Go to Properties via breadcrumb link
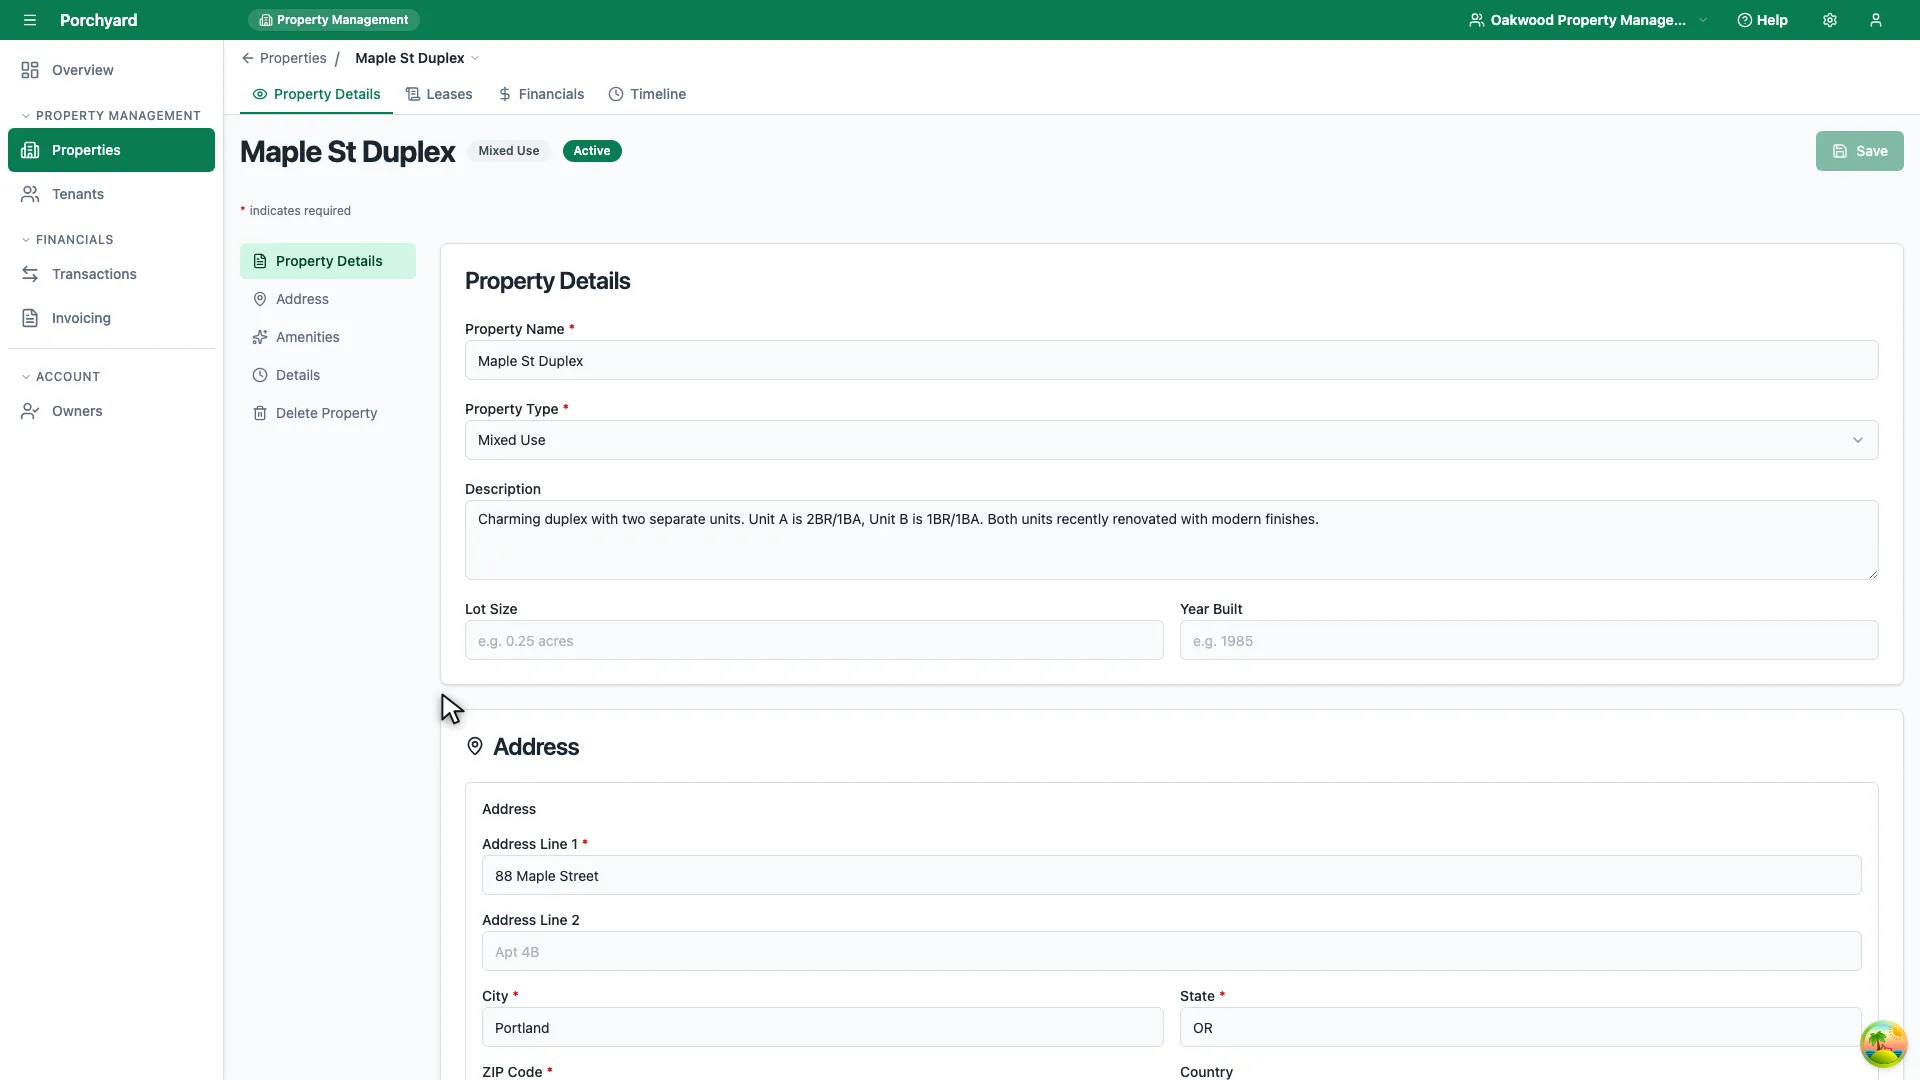 [293, 58]
